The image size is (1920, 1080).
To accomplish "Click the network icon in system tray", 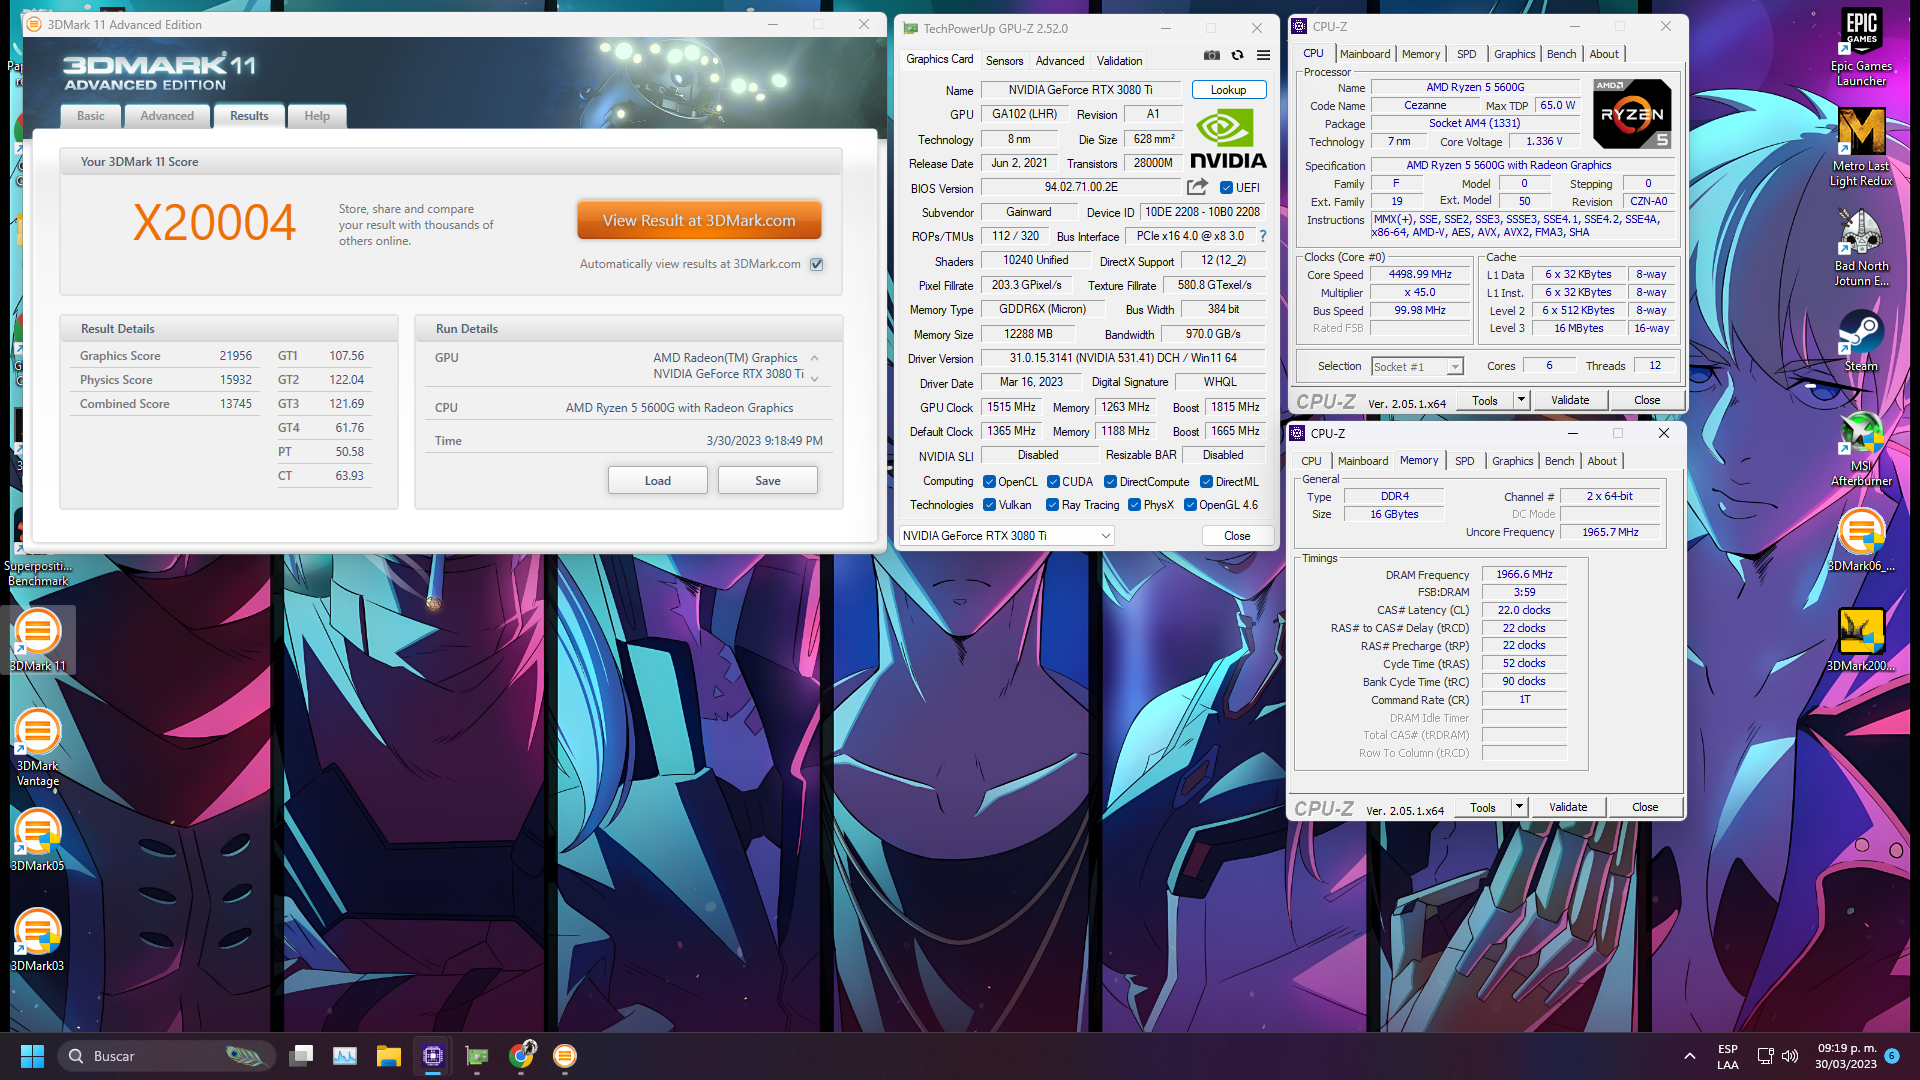I will click(x=1765, y=1056).
